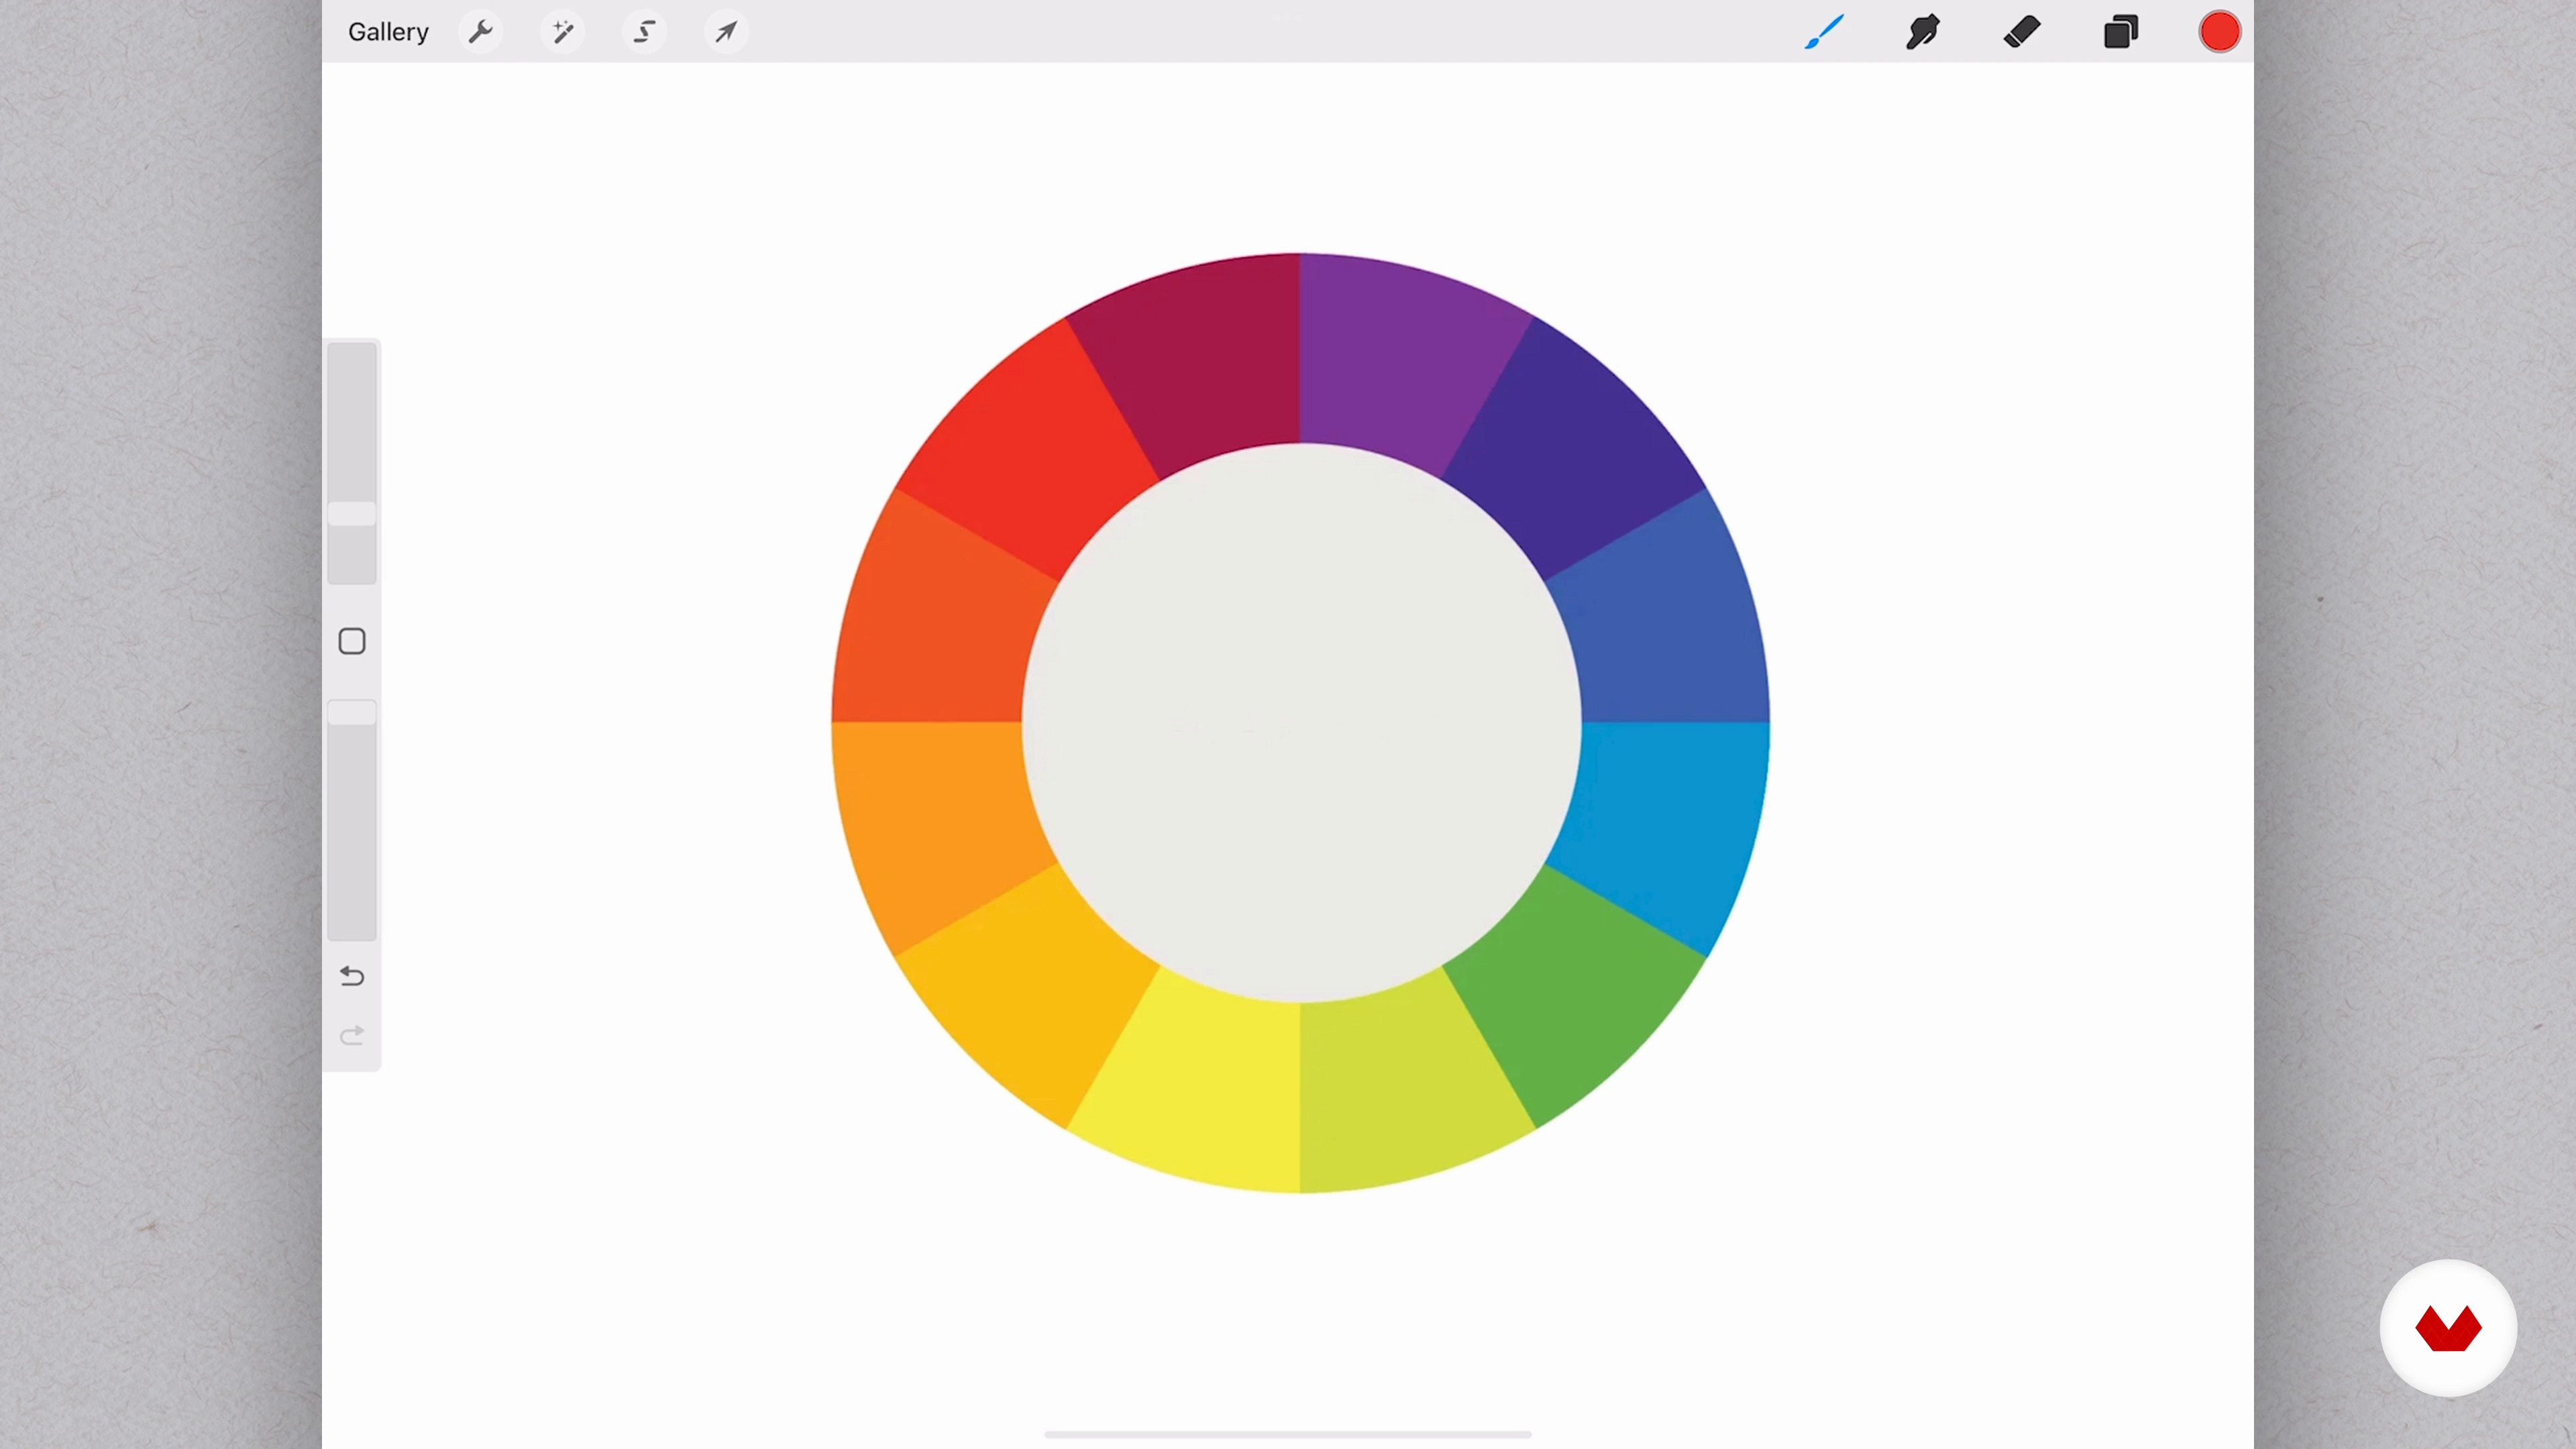Select the Transform arrow tool
Screen dimensions: 2576x1449
click(x=726, y=32)
